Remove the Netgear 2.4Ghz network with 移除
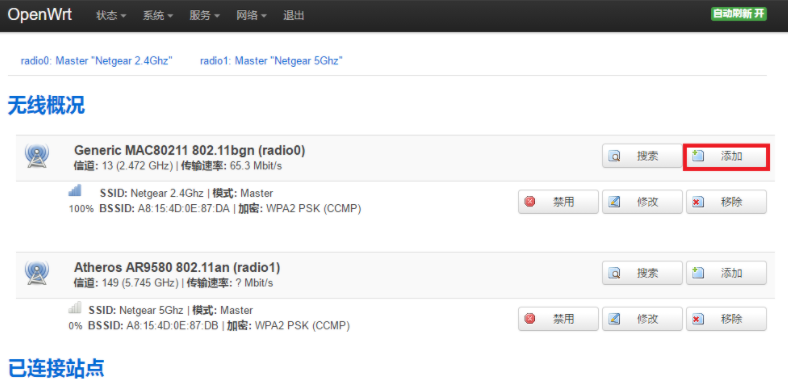 click(x=726, y=202)
